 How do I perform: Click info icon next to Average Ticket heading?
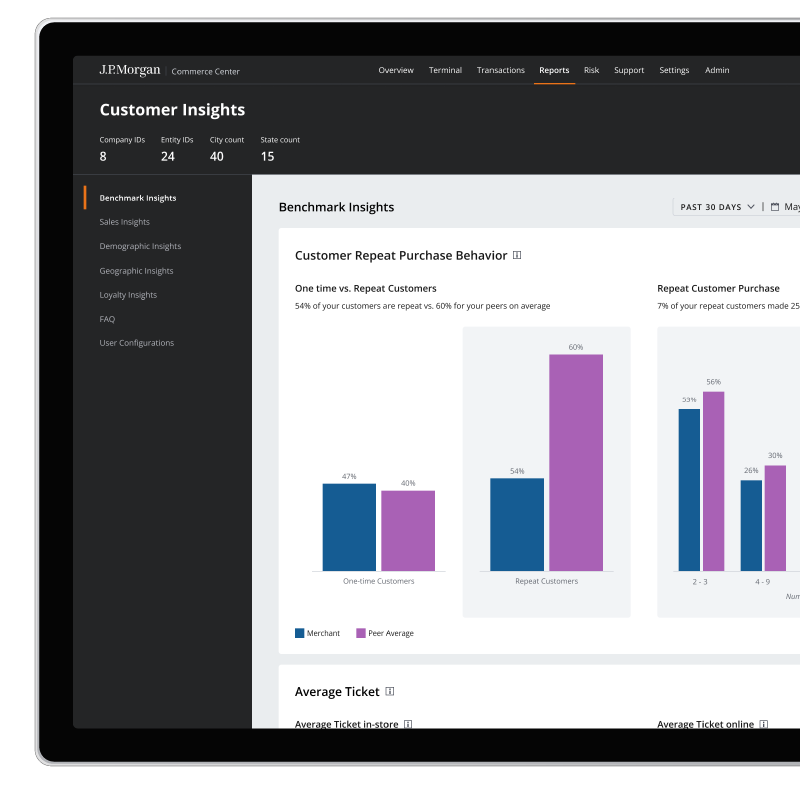point(390,691)
